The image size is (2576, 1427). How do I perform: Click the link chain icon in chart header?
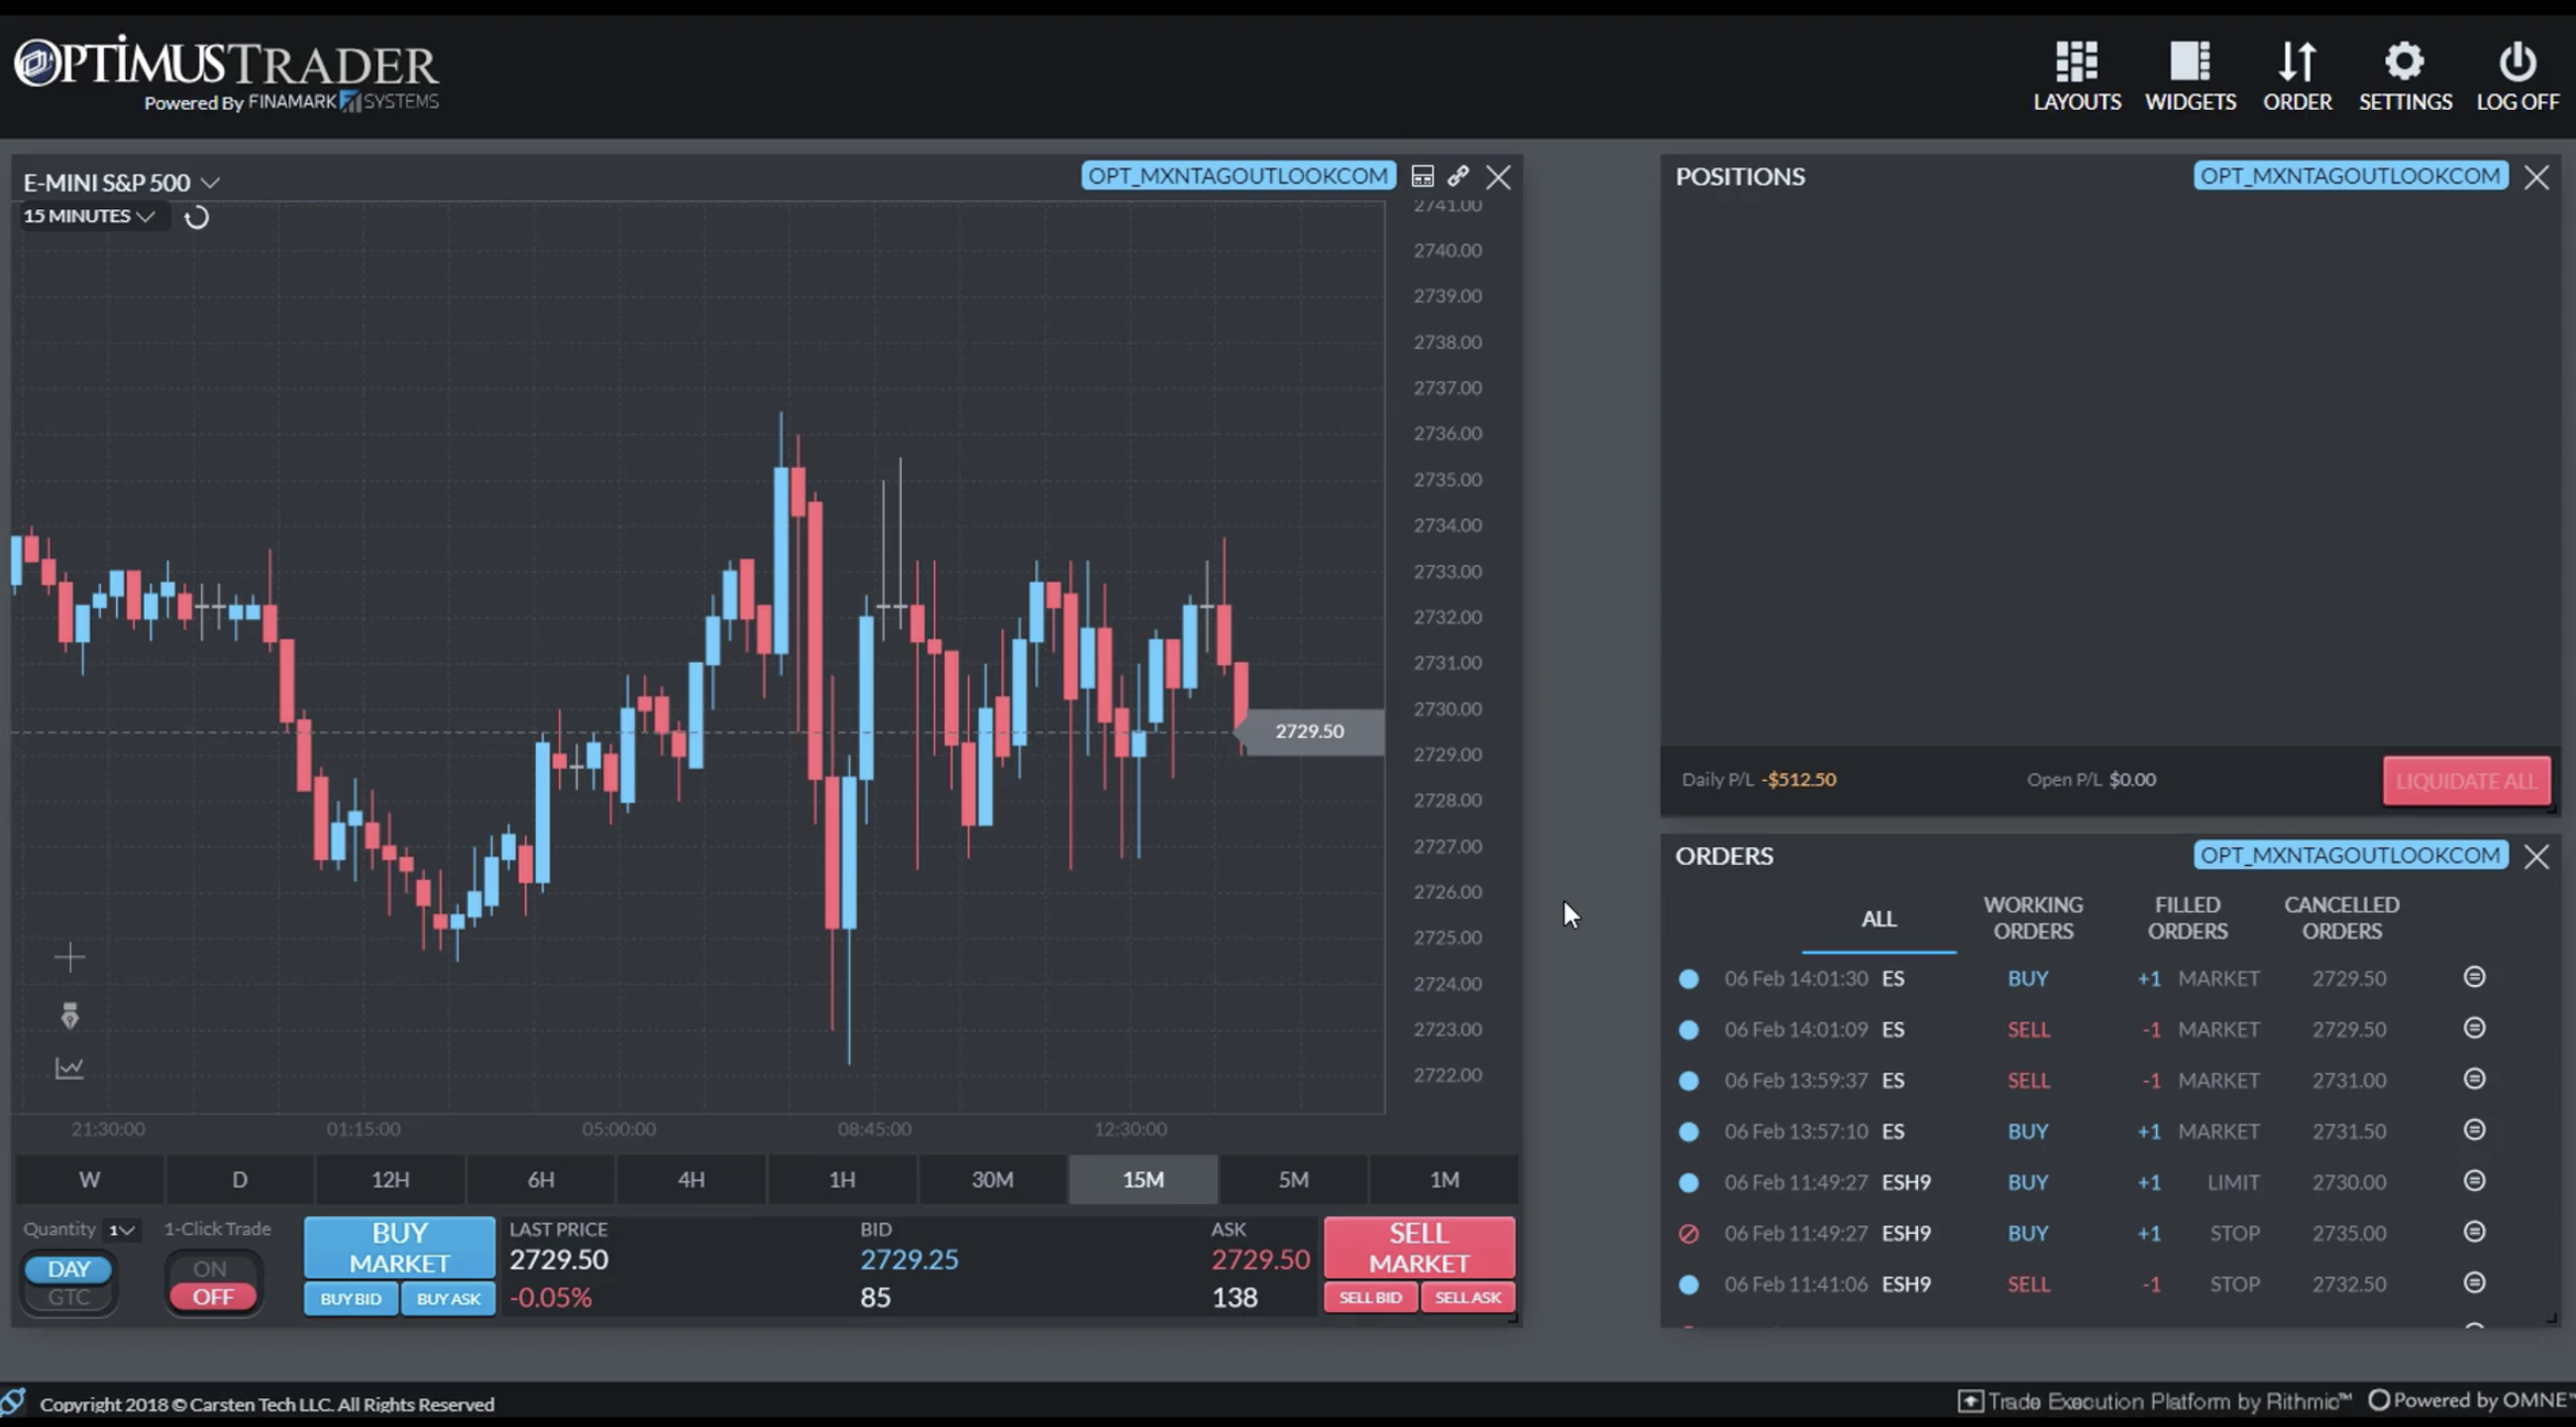pyautogui.click(x=1458, y=177)
